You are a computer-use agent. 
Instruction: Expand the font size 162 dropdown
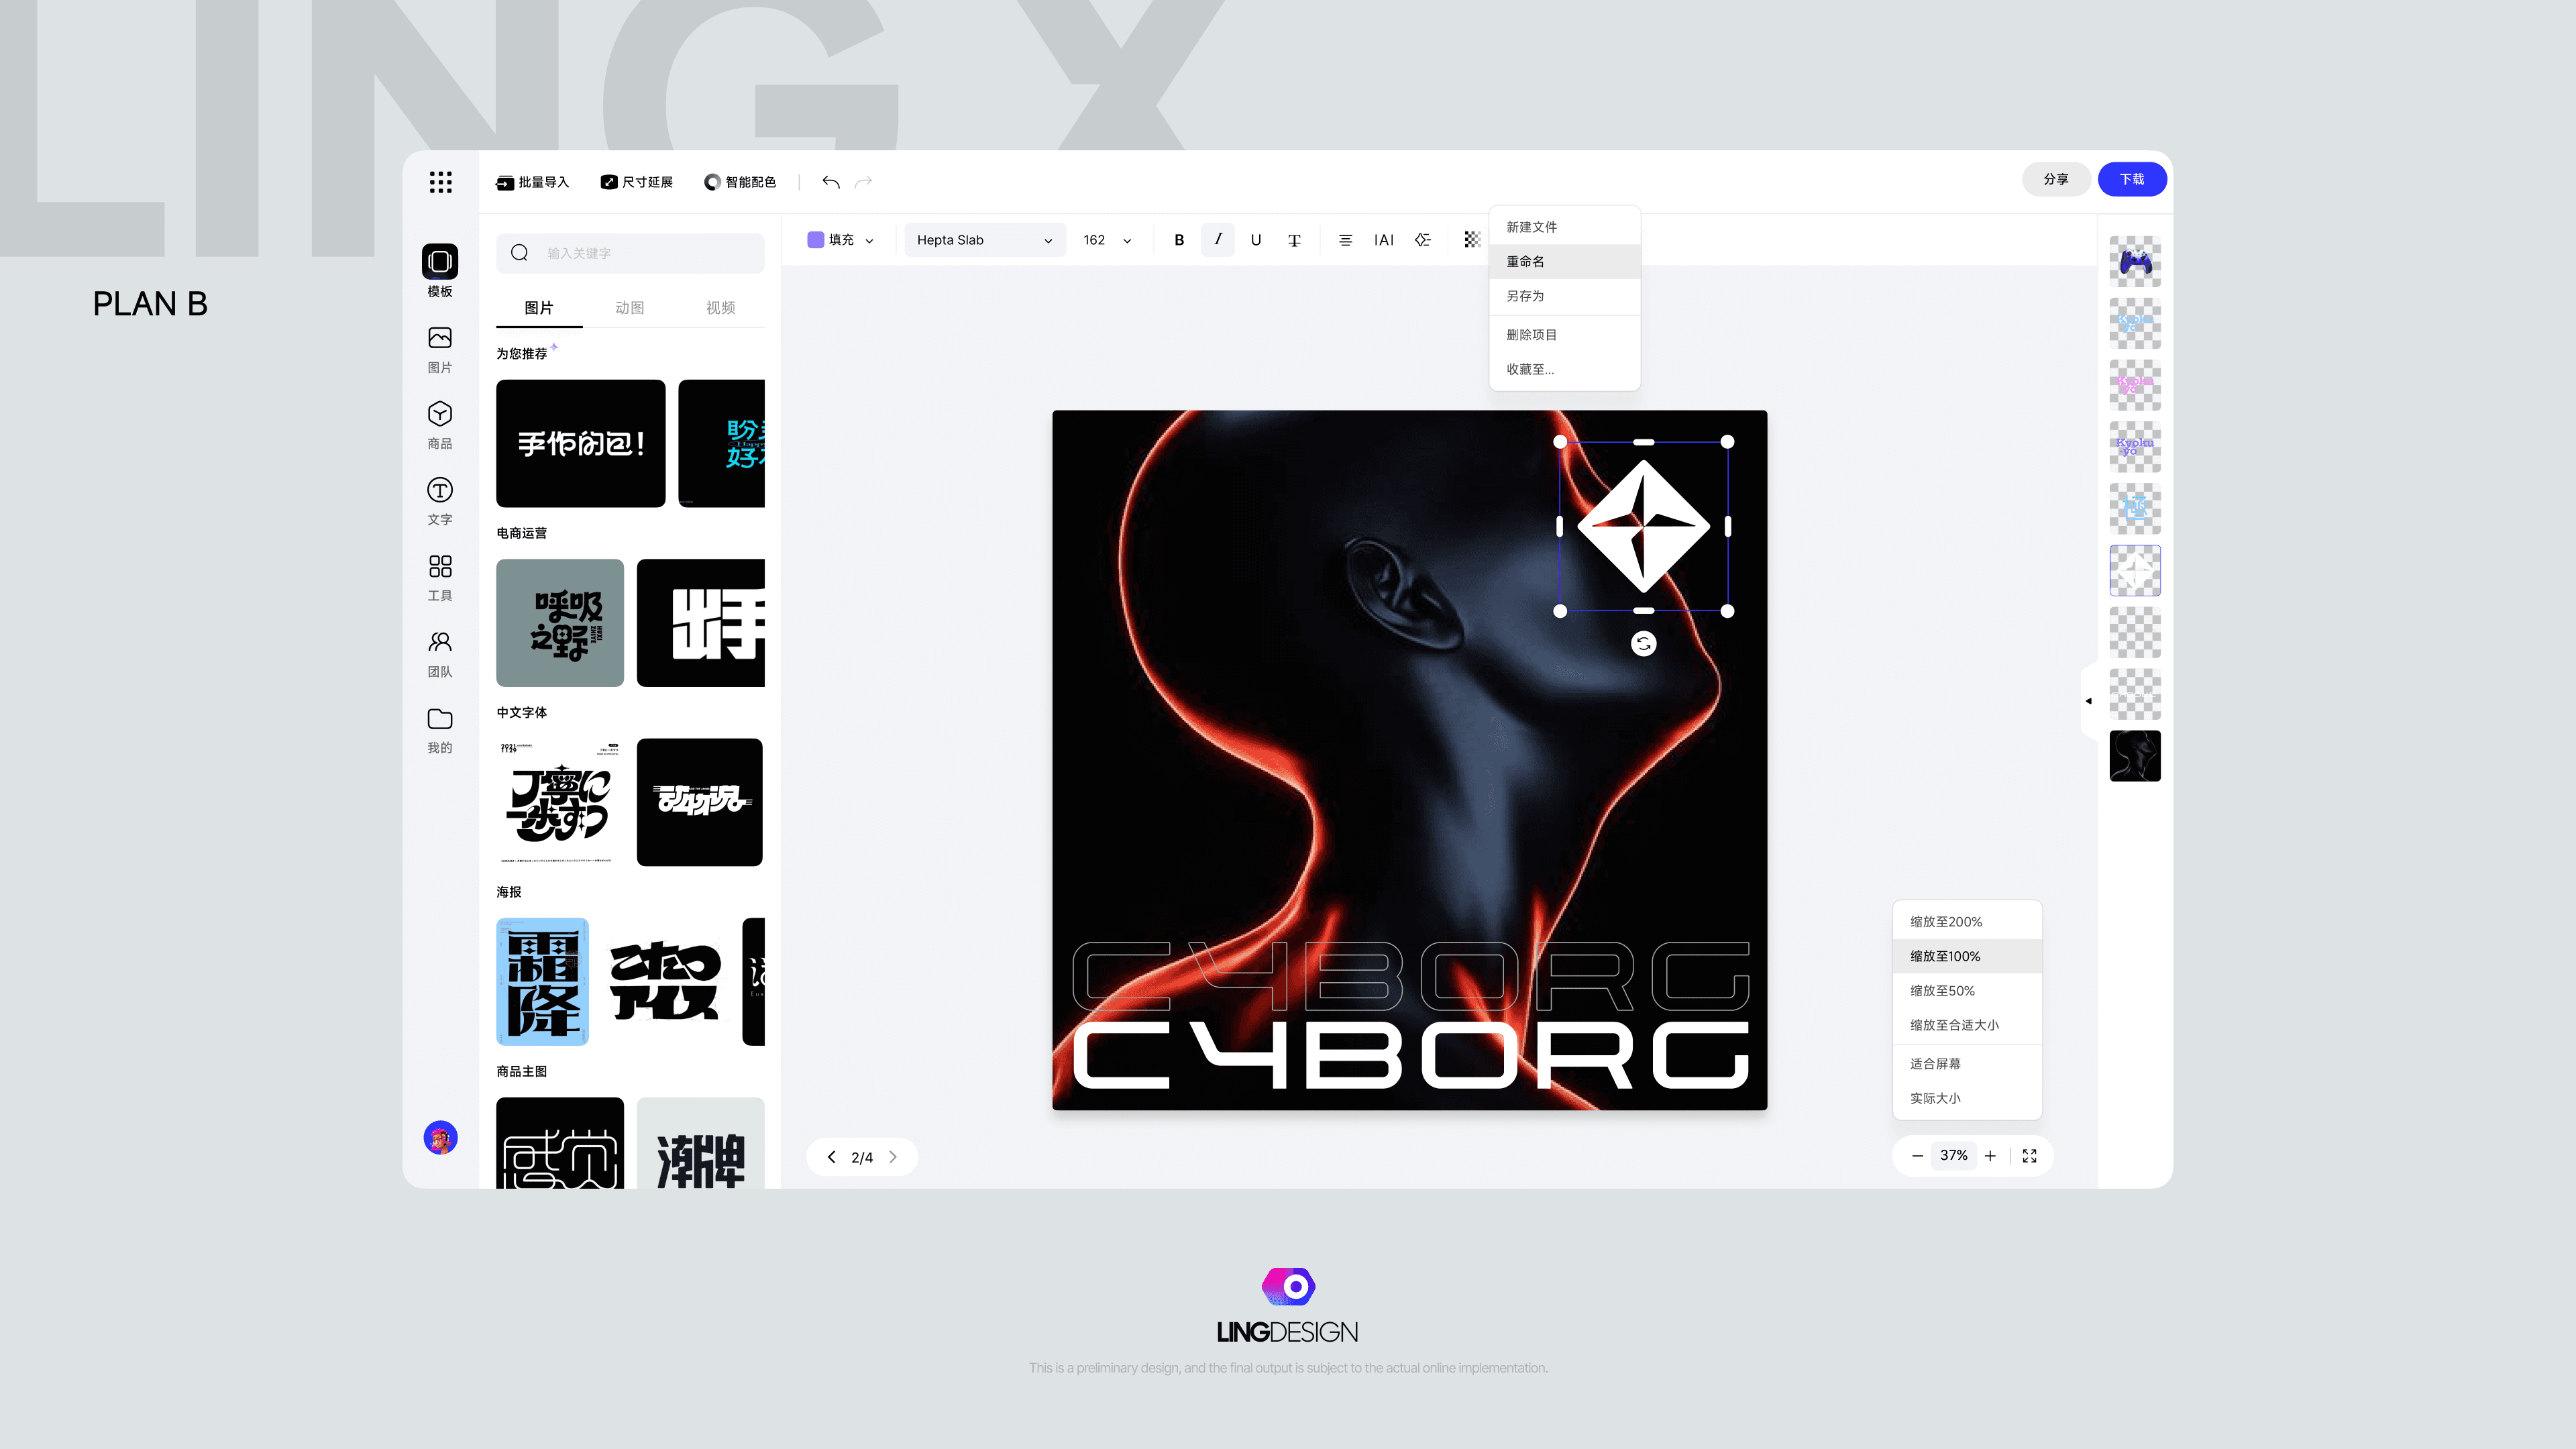(x=1126, y=240)
